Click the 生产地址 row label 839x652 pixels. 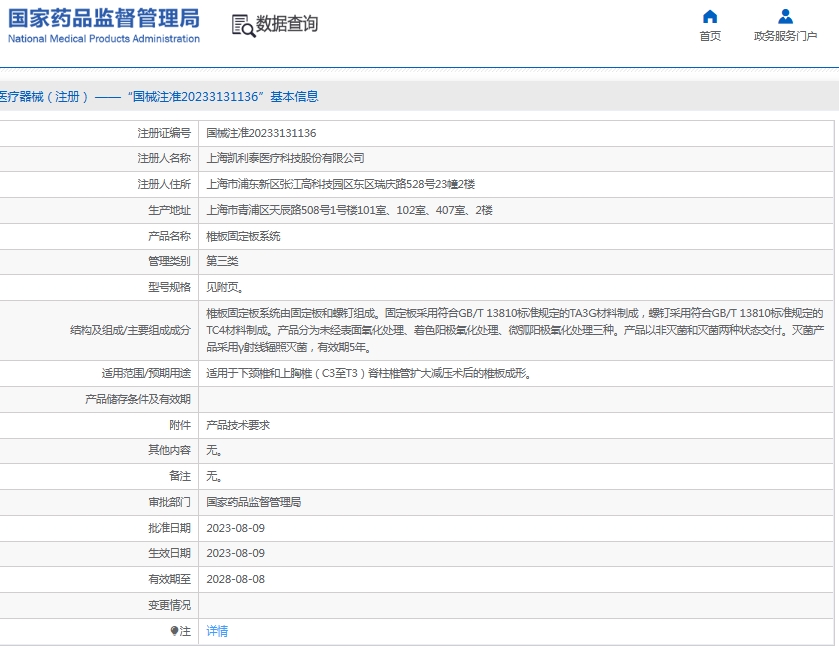point(169,210)
